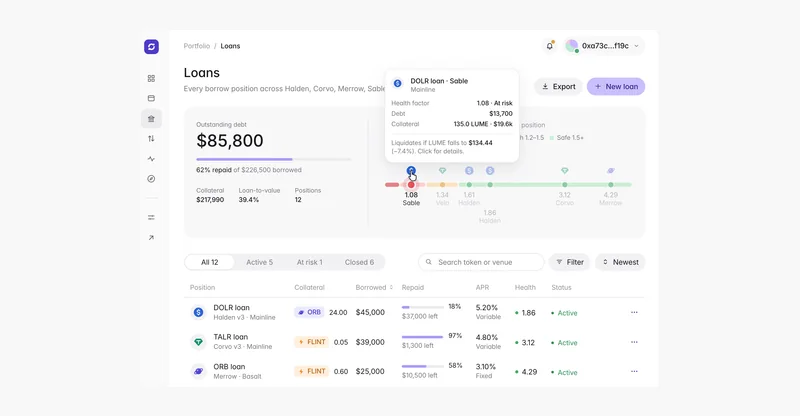Viewport: 800px width, 416px height.
Task: Click the red 1.08 Sable health marker
Action: [411, 185]
